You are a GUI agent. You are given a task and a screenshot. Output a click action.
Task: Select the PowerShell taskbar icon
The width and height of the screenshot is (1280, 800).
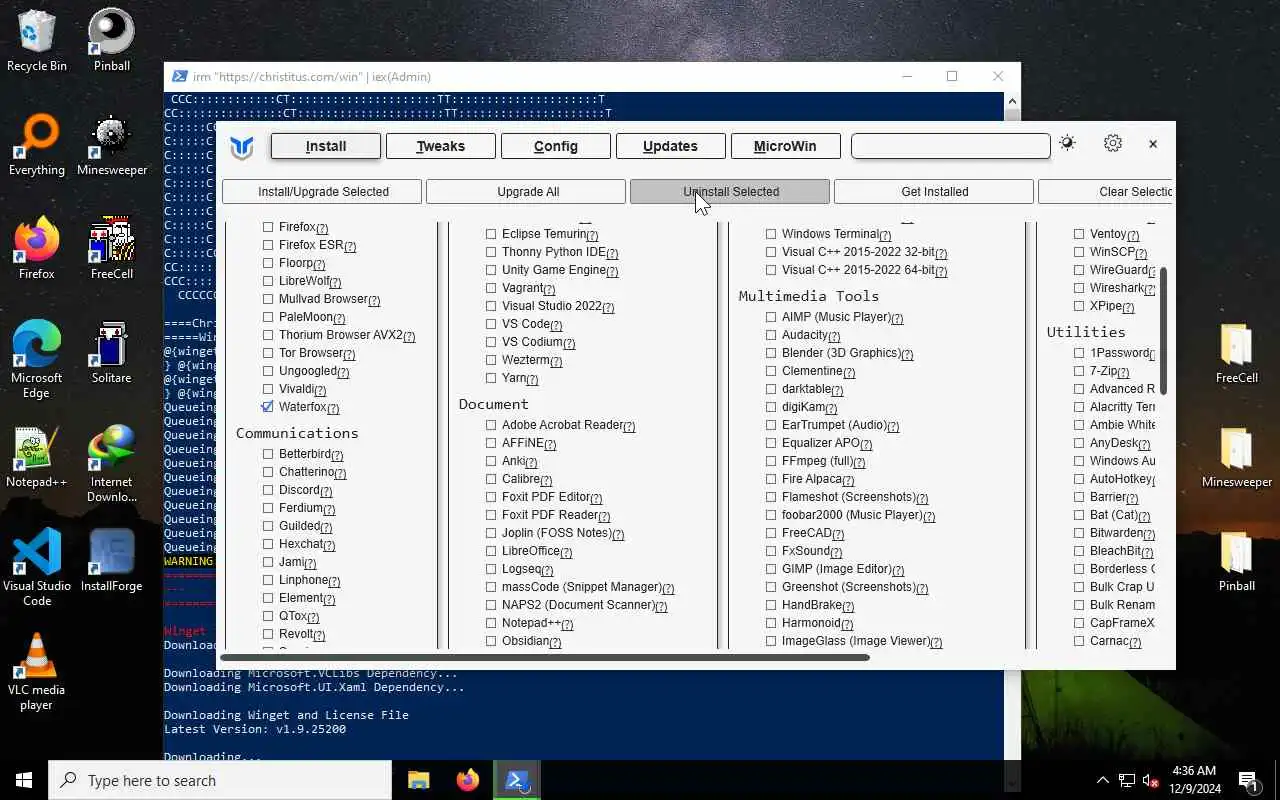coord(517,780)
